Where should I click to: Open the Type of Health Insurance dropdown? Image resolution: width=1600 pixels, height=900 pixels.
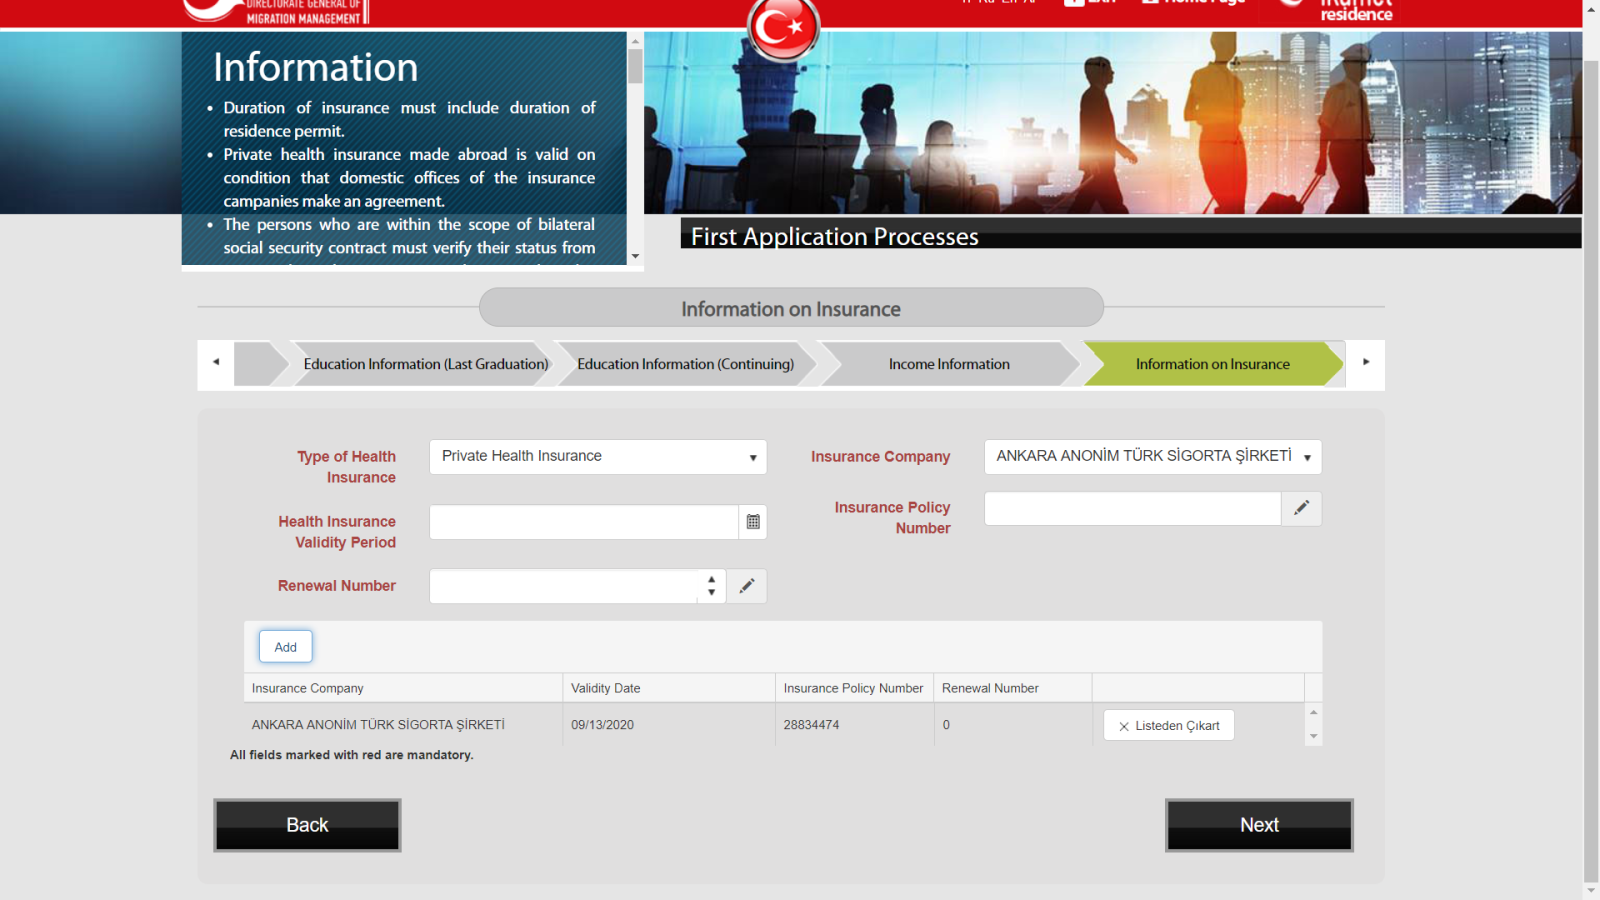[597, 457]
